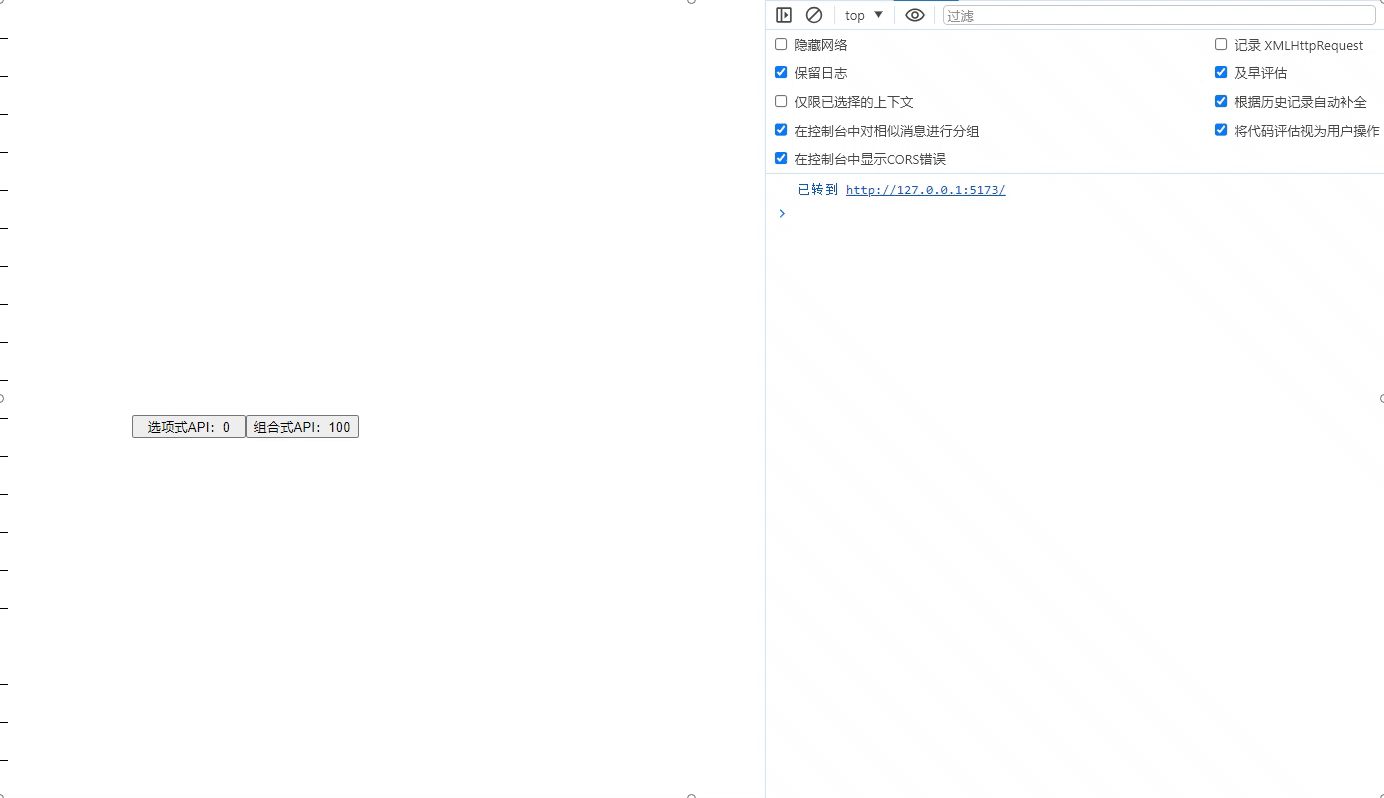This screenshot has height=798, width=1384.
Task: Clear the console with the ban icon
Action: [x=814, y=15]
